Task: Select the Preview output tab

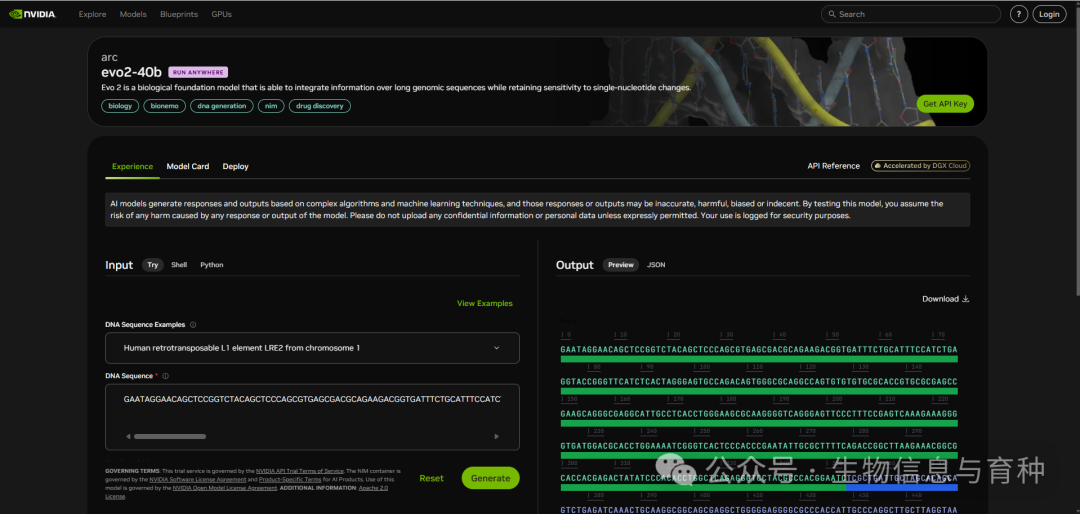Action: point(621,265)
